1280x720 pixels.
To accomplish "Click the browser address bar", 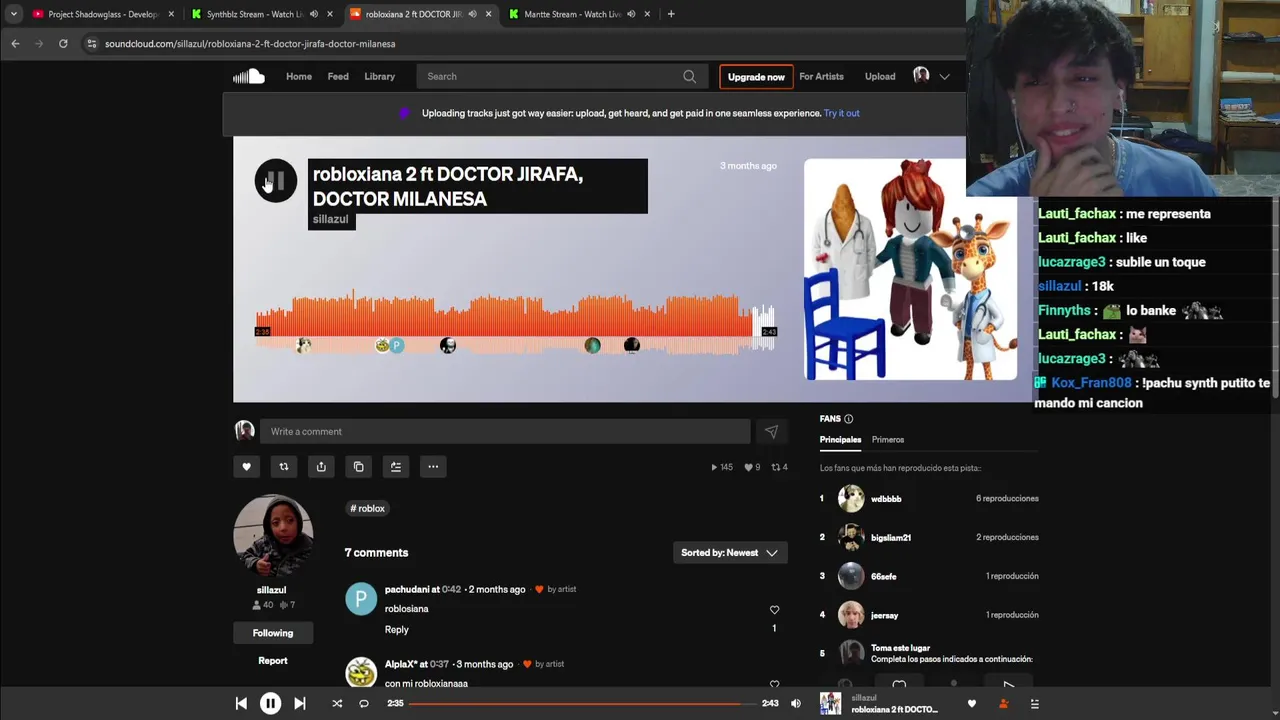I will coord(520,44).
